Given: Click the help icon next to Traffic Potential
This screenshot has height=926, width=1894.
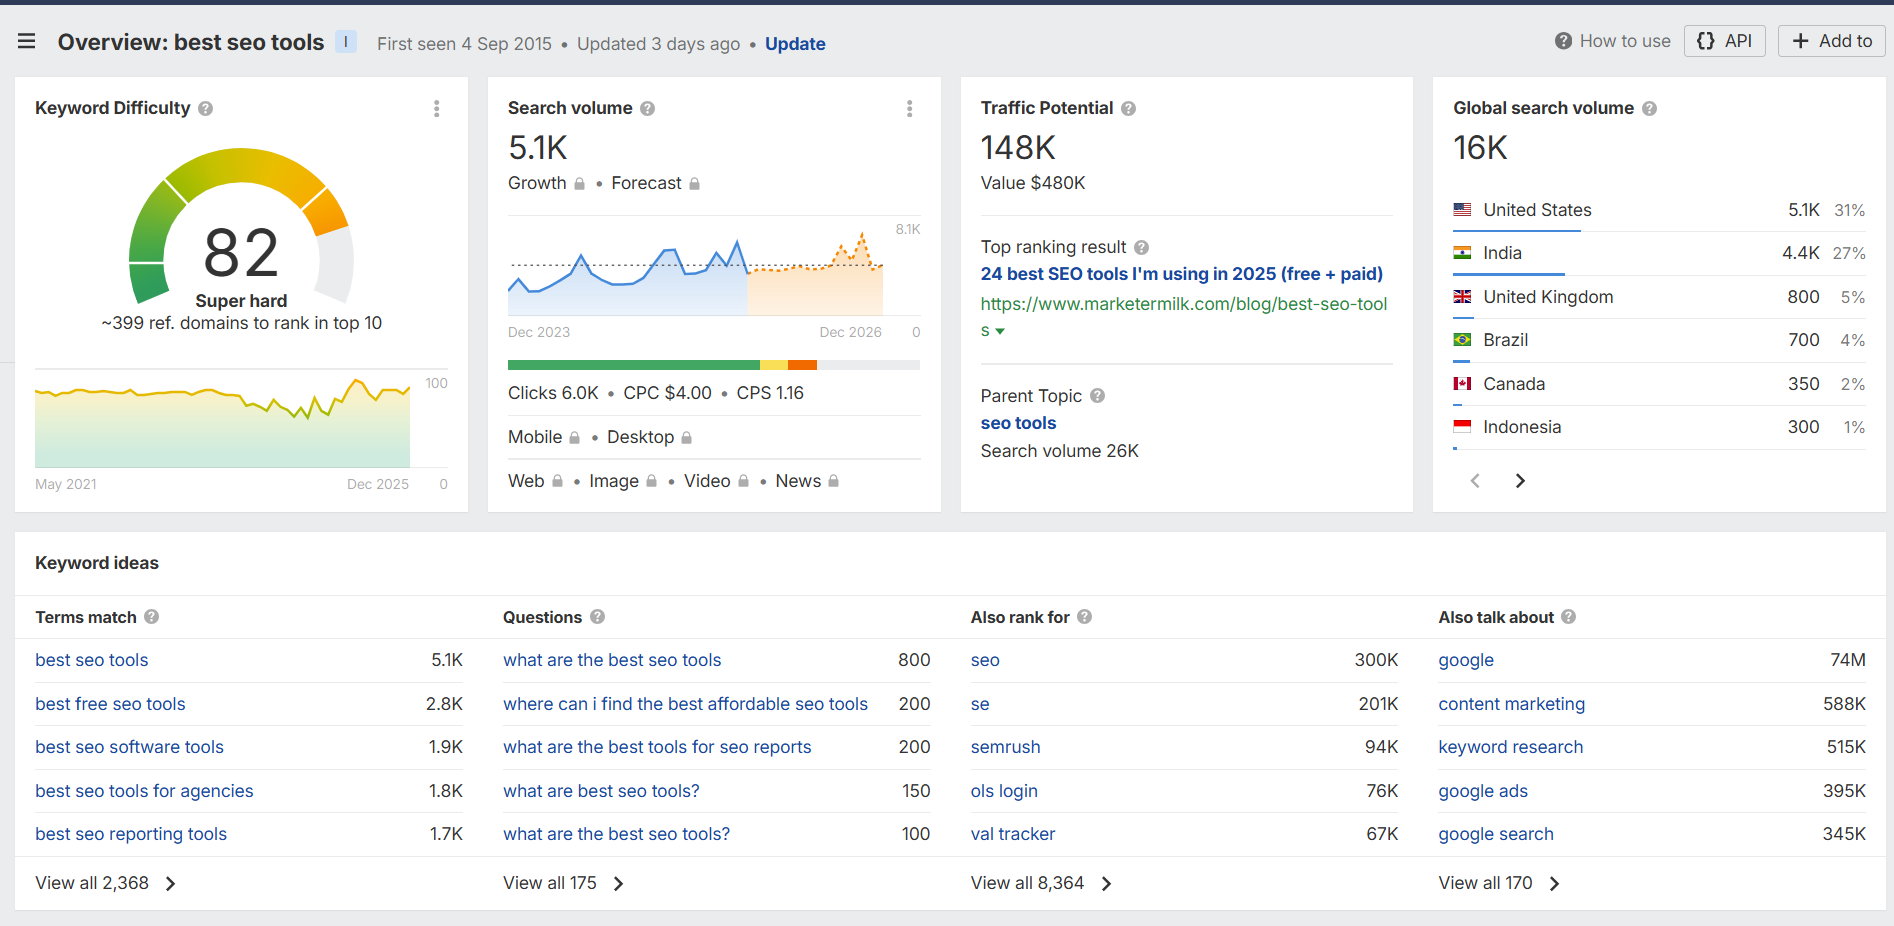Looking at the screenshot, I should [x=1128, y=108].
